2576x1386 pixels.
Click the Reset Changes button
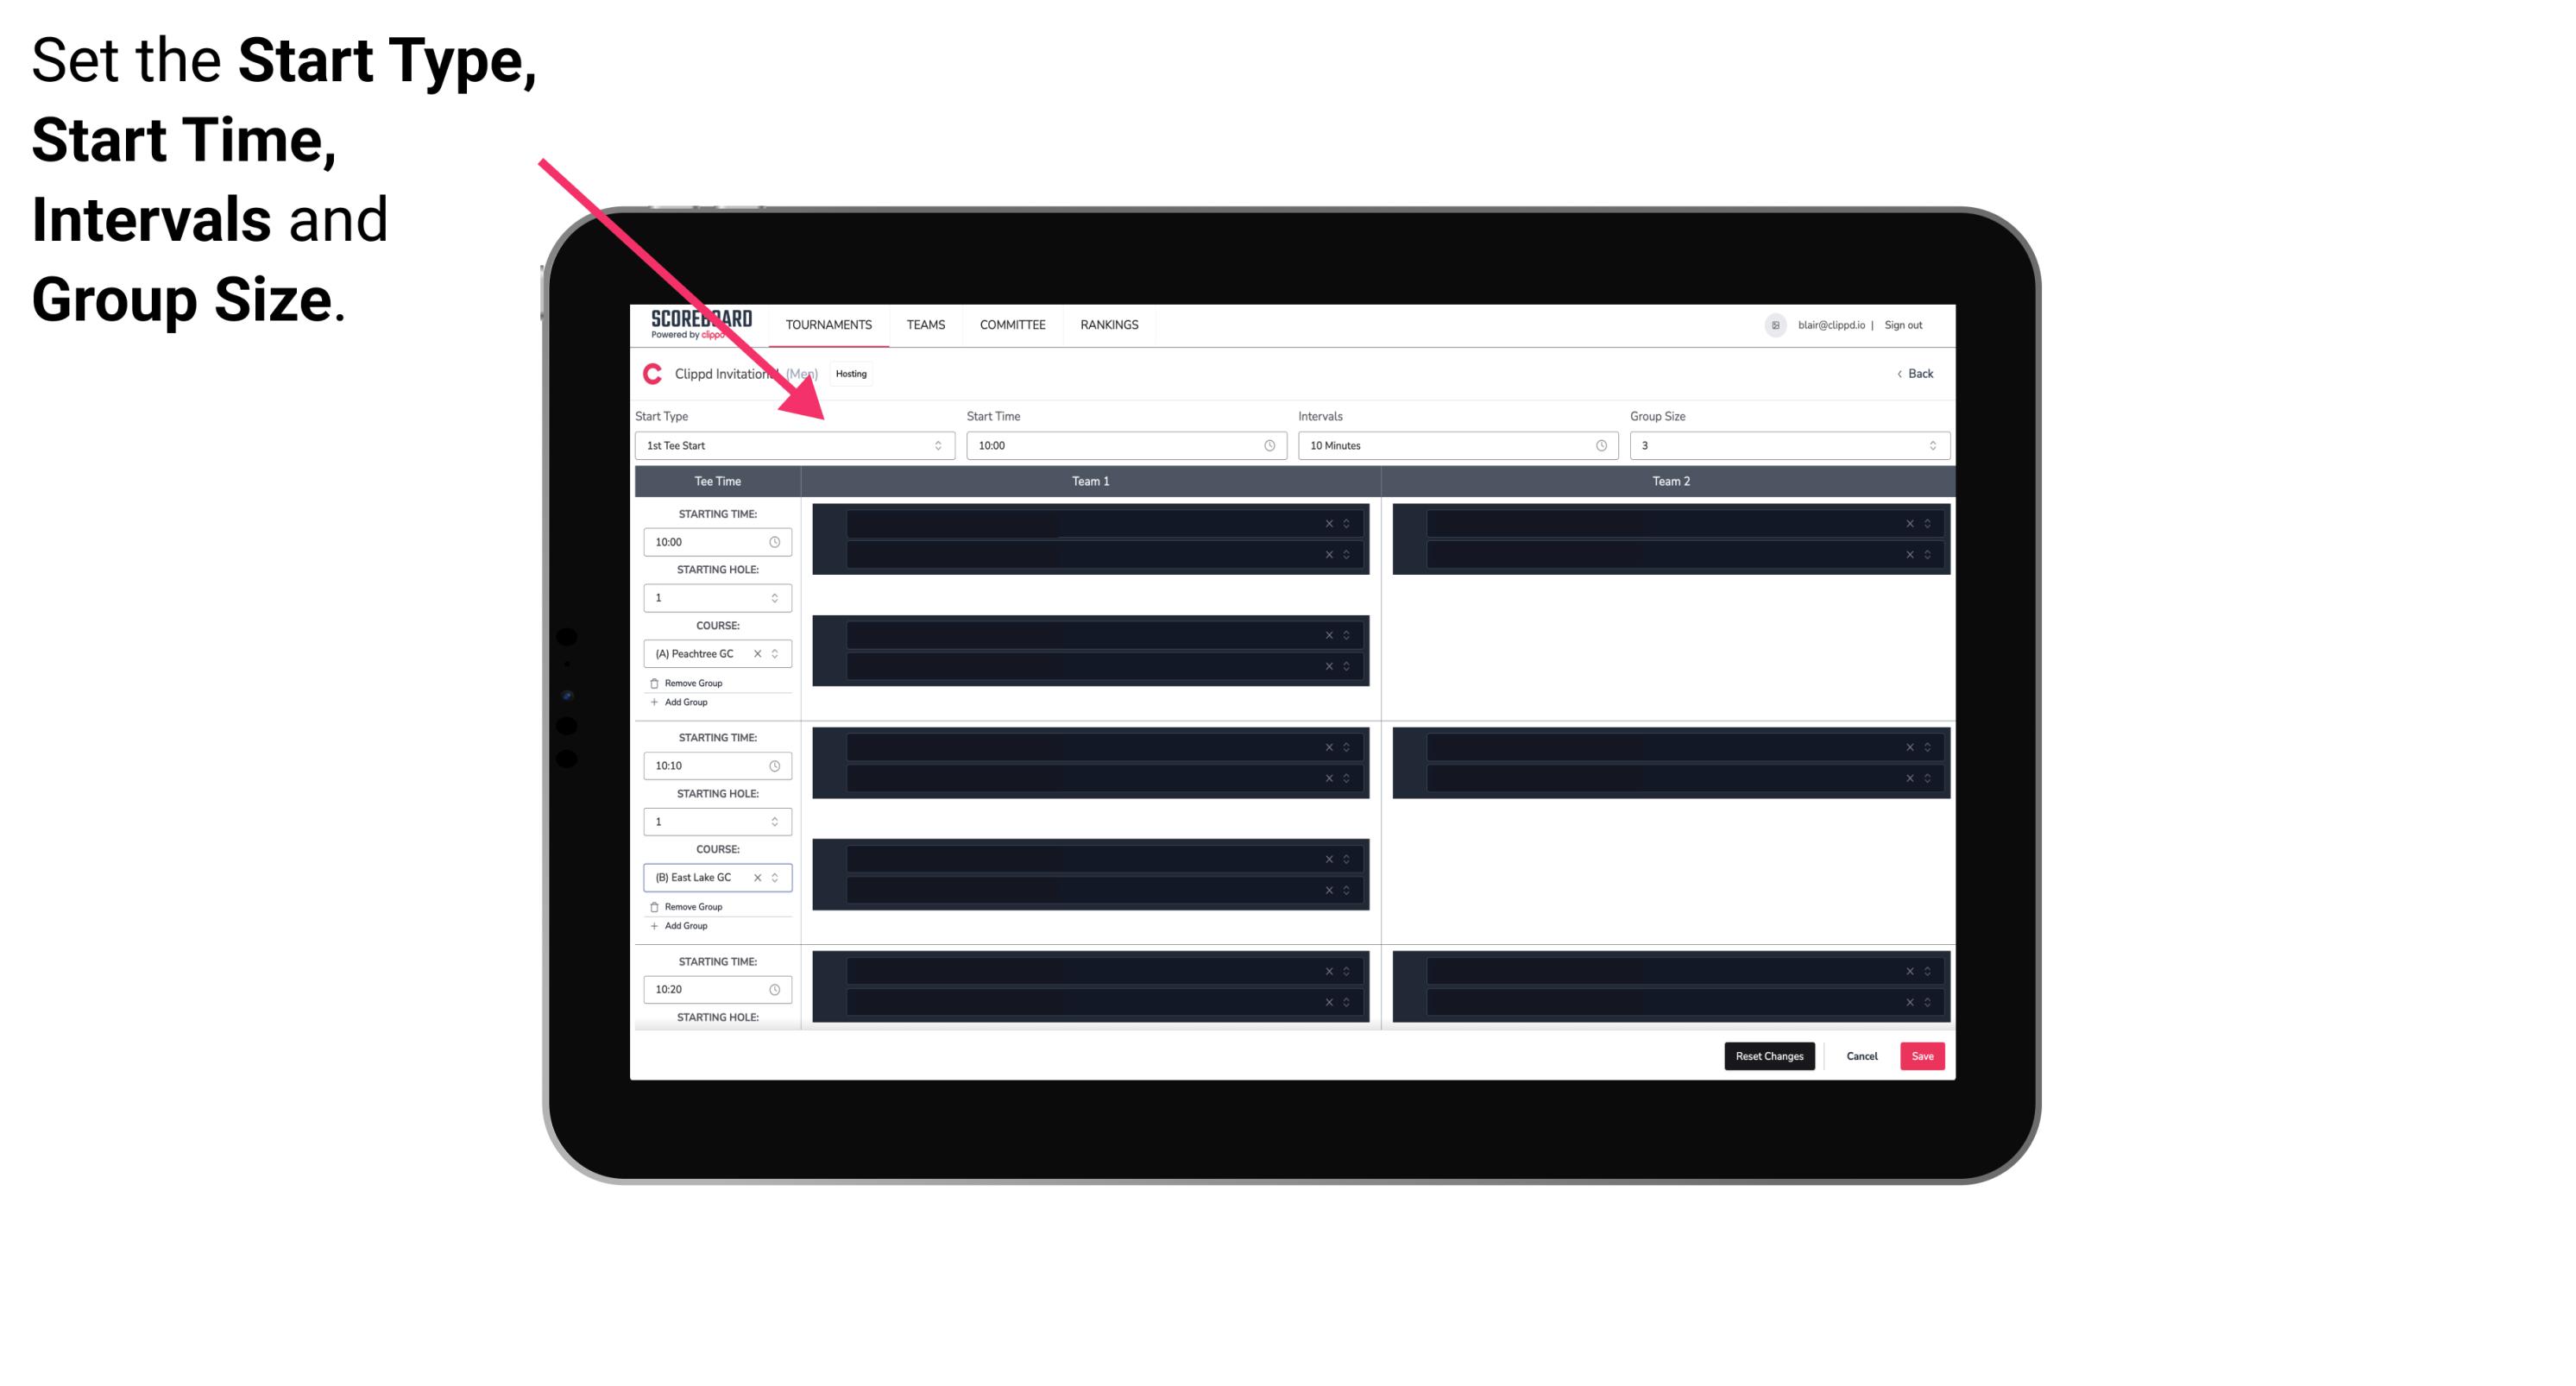[1771, 1055]
